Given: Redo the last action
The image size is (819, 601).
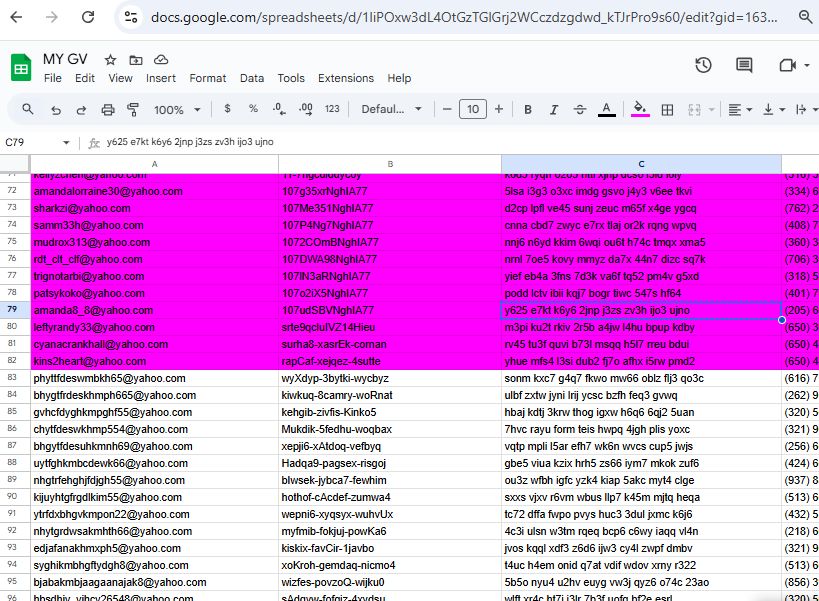Looking at the screenshot, I should (x=81, y=110).
